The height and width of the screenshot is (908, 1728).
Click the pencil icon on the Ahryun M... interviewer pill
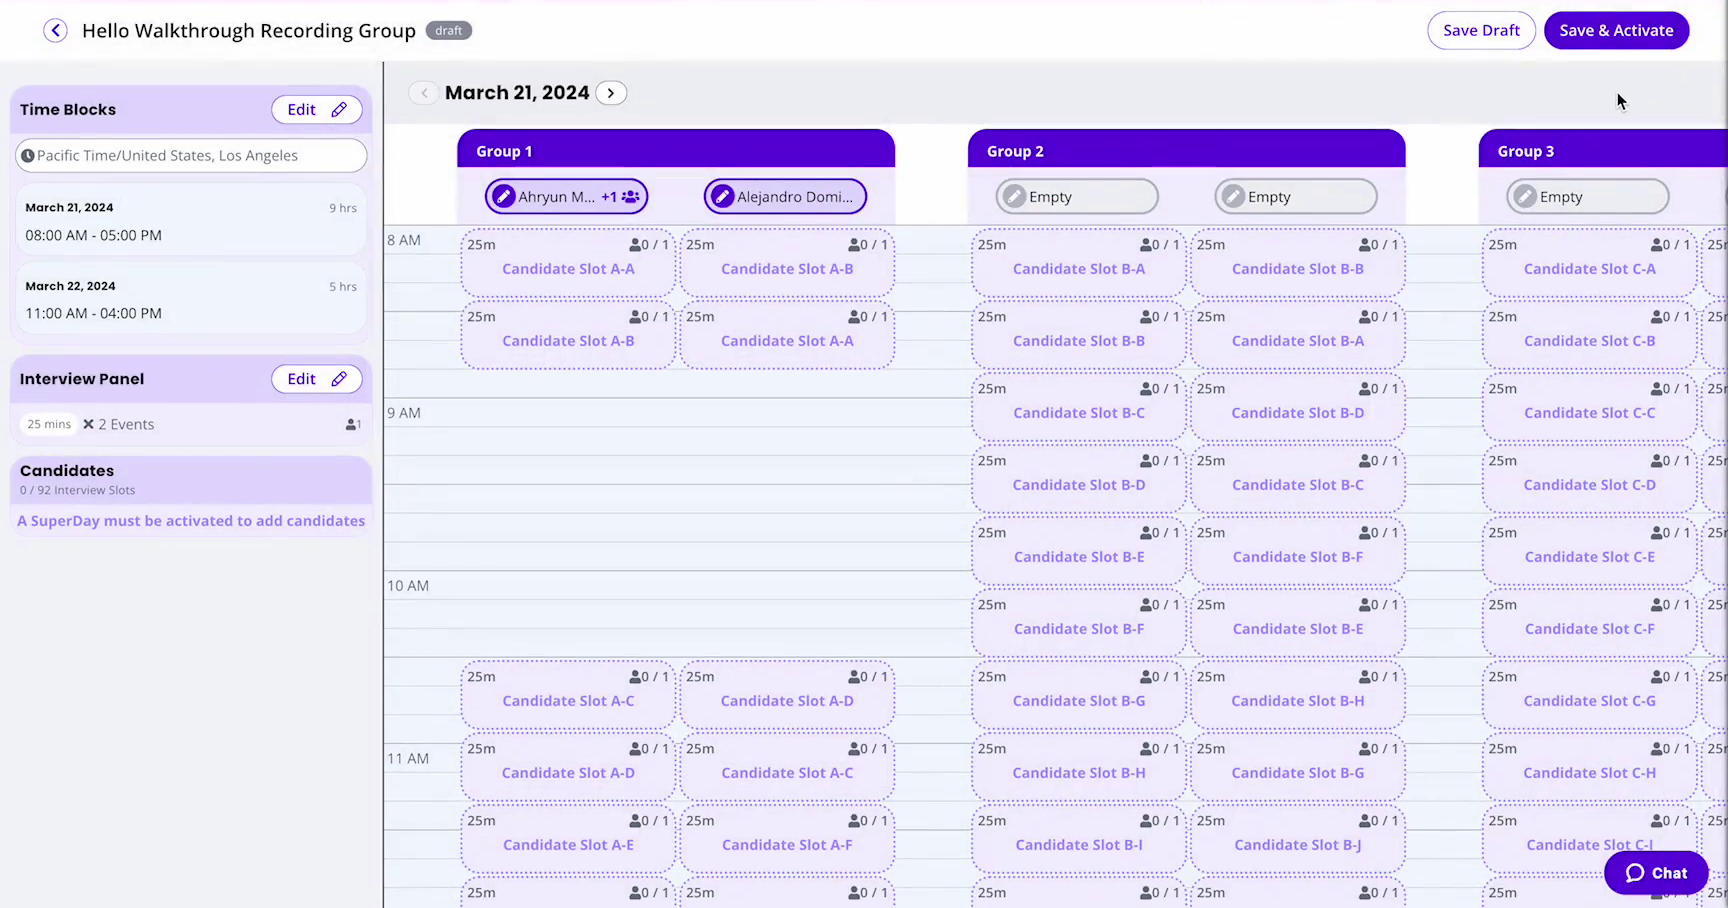[504, 197]
